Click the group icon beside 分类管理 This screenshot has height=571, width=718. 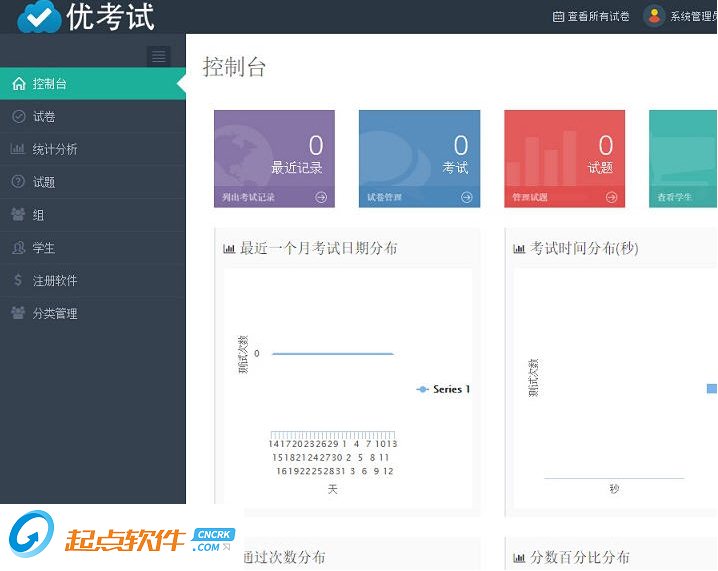pyautogui.click(x=18, y=313)
